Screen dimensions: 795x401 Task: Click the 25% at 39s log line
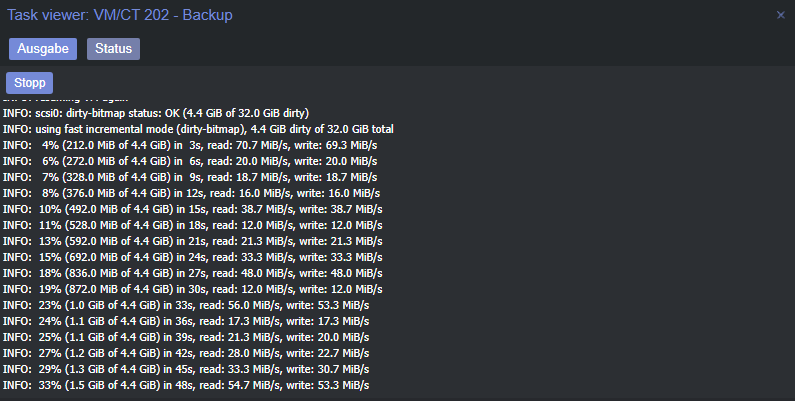pyautogui.click(x=186, y=337)
